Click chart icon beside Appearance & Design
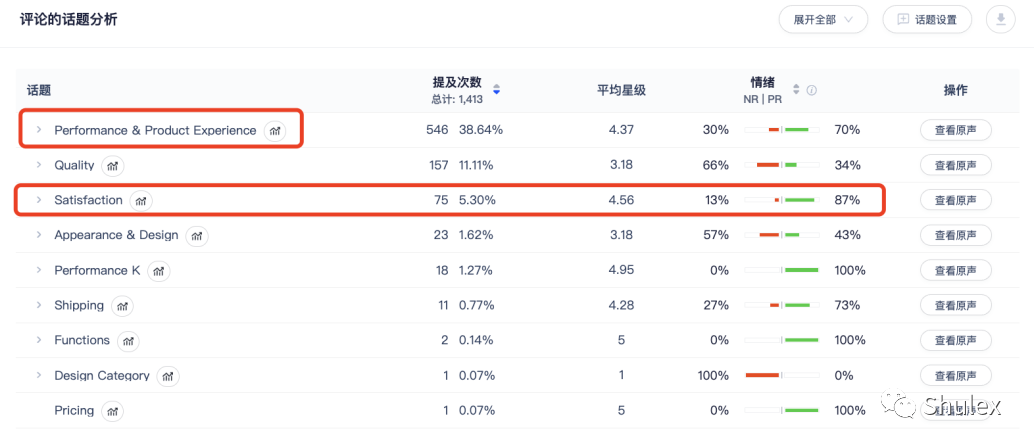Viewport: 1034px width, 448px height. click(x=197, y=236)
